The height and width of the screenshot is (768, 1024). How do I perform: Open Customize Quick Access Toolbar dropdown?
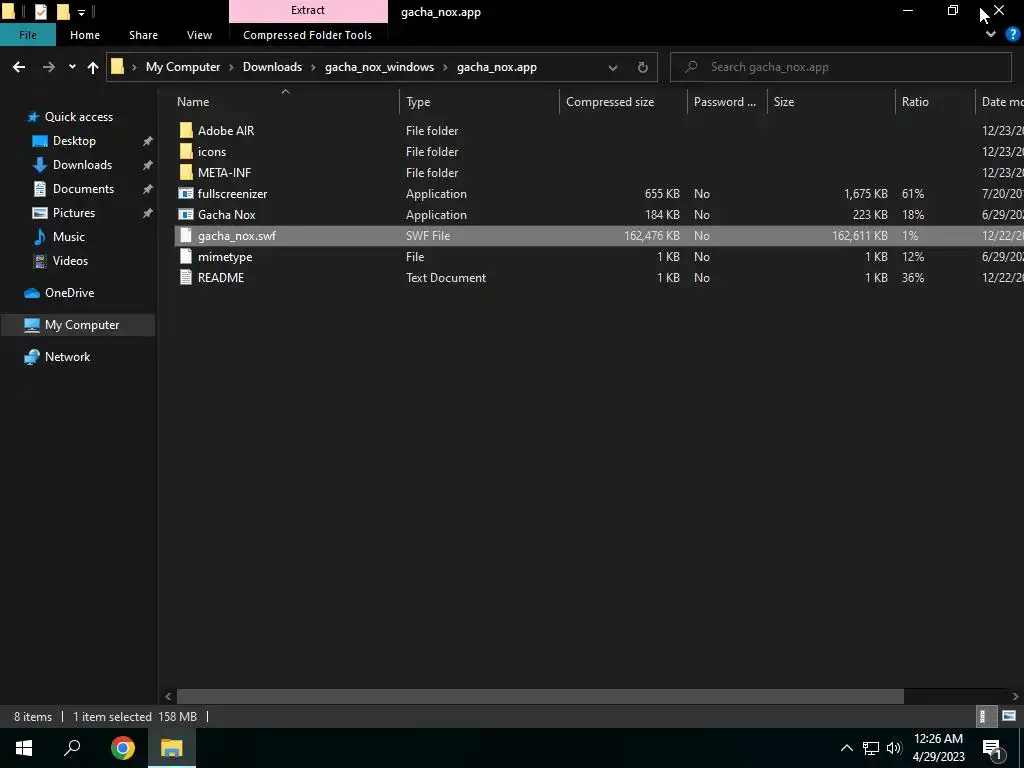tap(82, 12)
